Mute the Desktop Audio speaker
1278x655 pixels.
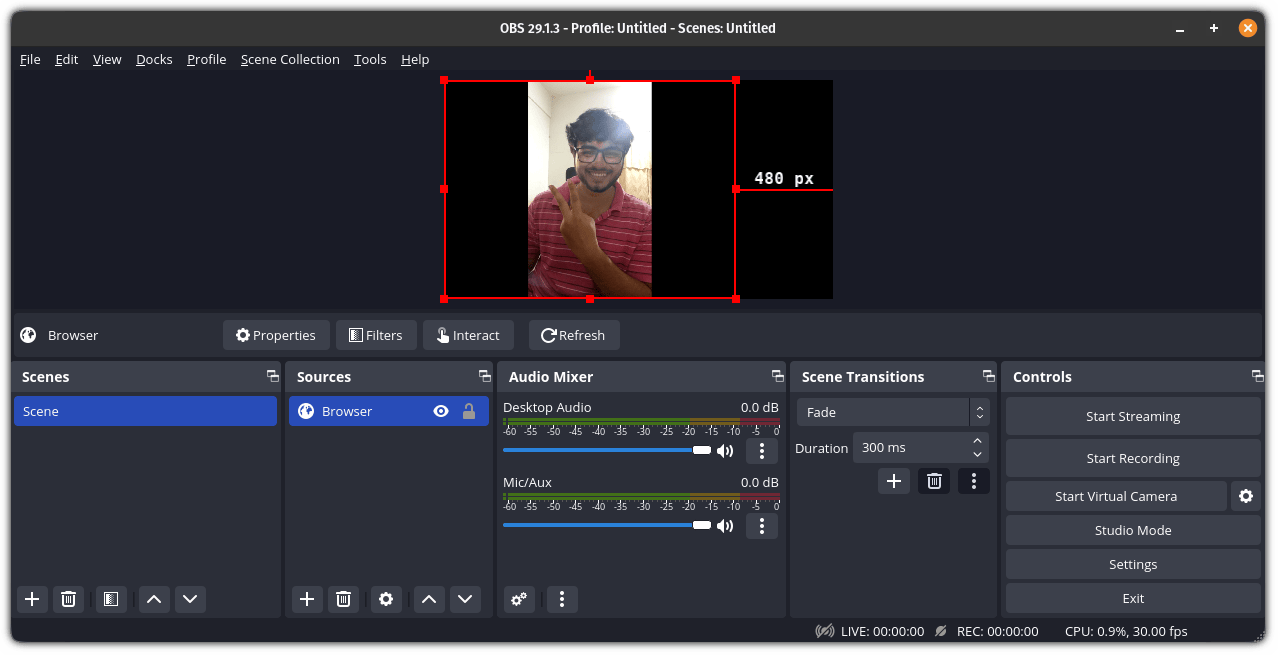pyautogui.click(x=725, y=451)
